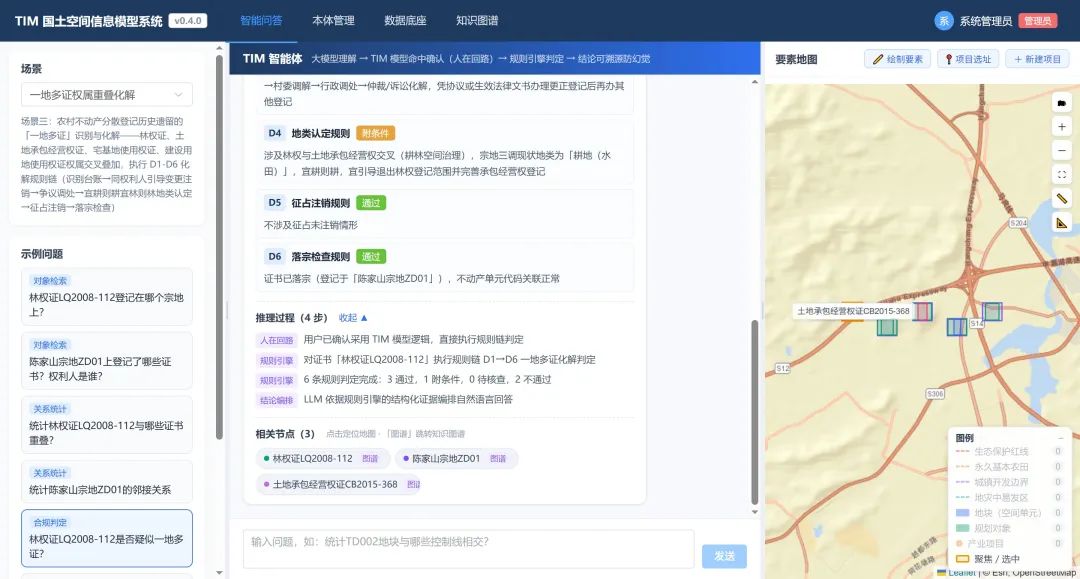Click the 人在回路 reasoning step tag

coord(276,340)
